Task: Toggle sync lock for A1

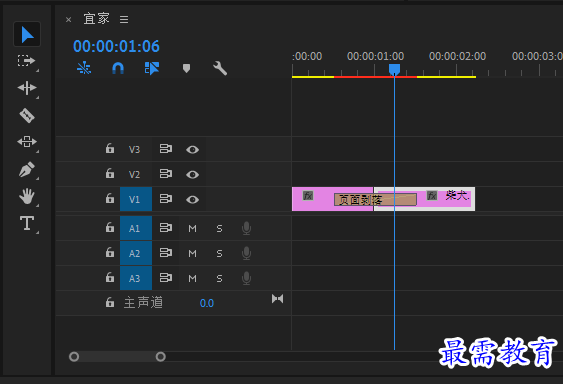Action: point(166,228)
